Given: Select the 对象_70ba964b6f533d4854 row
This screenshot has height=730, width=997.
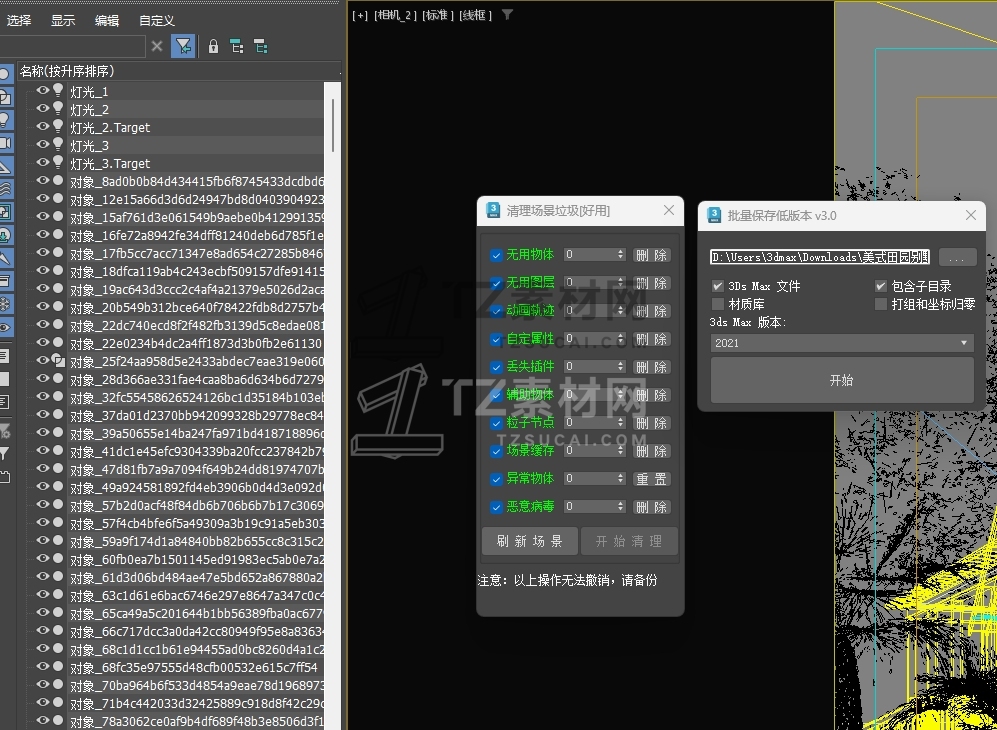Looking at the screenshot, I should (196, 685).
